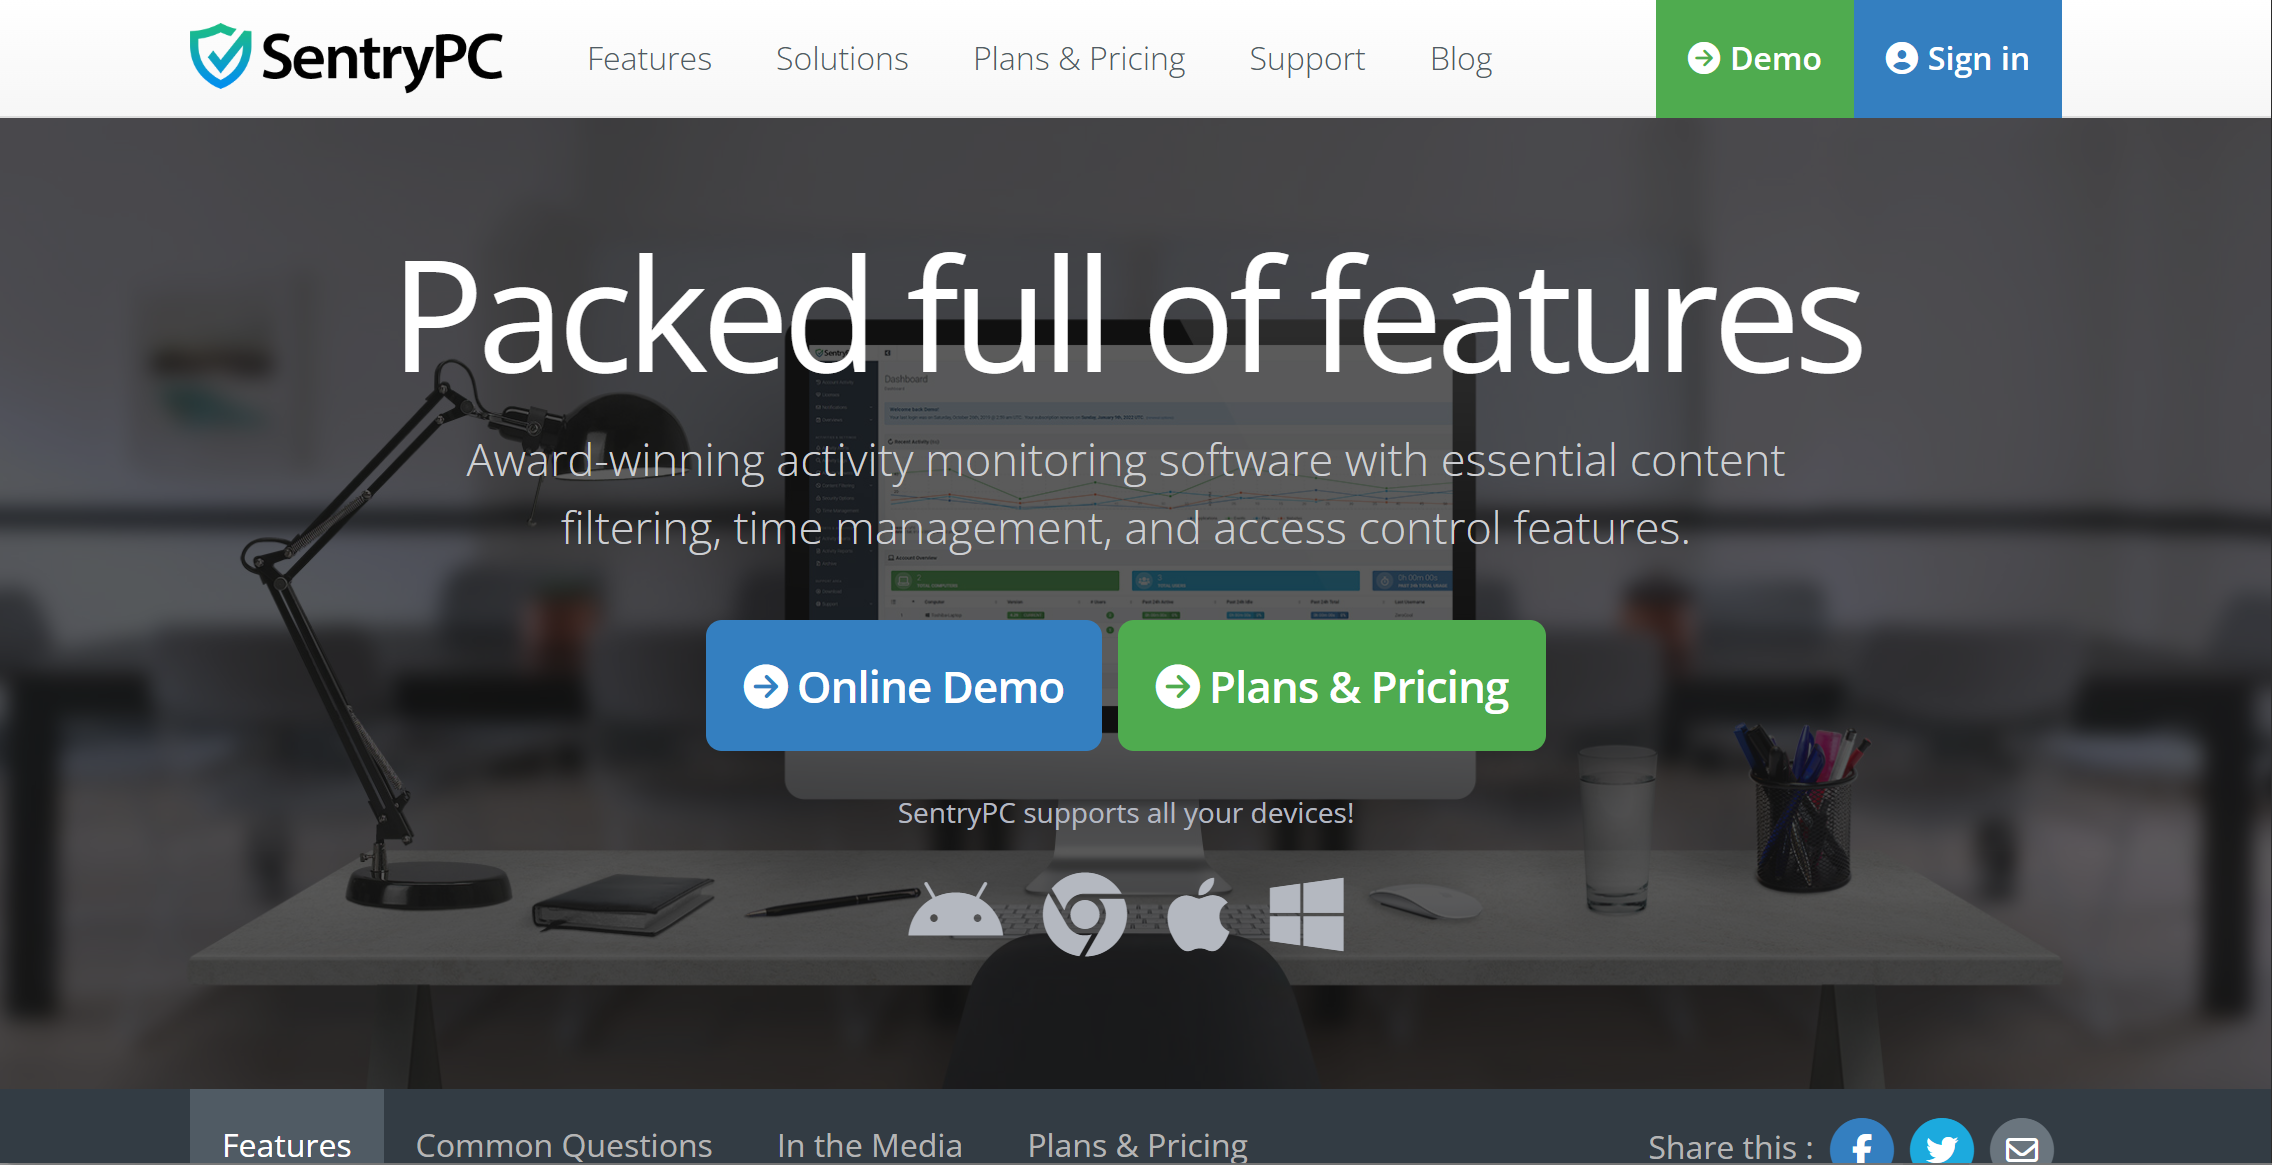Select the bottom Plans & Pricing tab

tap(1138, 1144)
